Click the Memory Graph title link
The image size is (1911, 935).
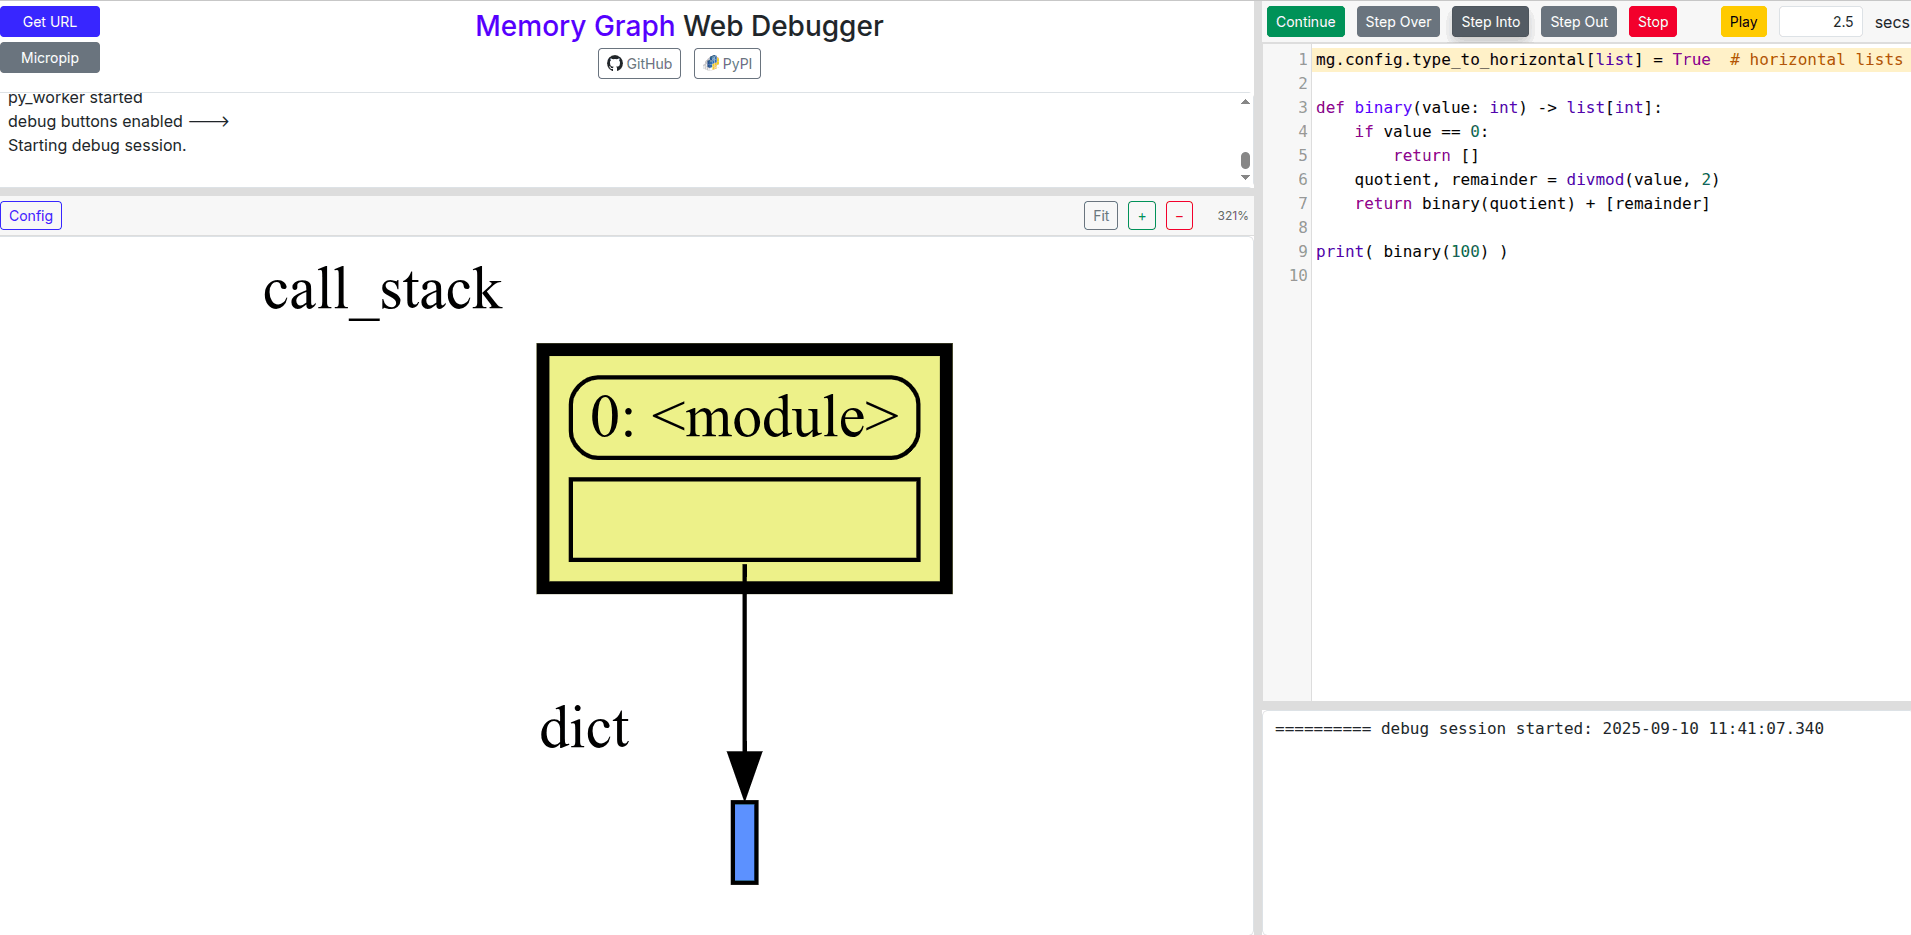(575, 26)
